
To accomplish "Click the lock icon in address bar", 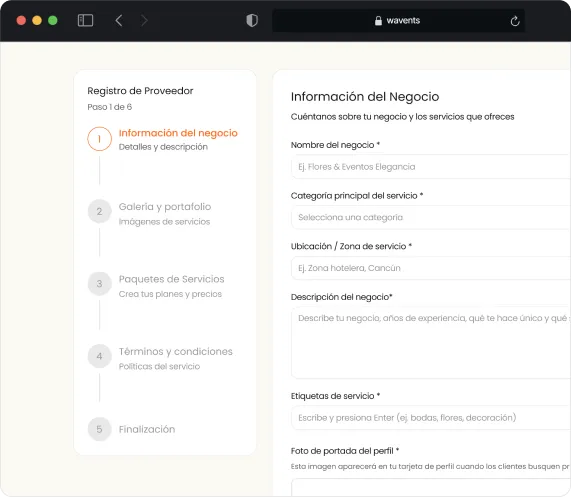I will tap(378, 21).
